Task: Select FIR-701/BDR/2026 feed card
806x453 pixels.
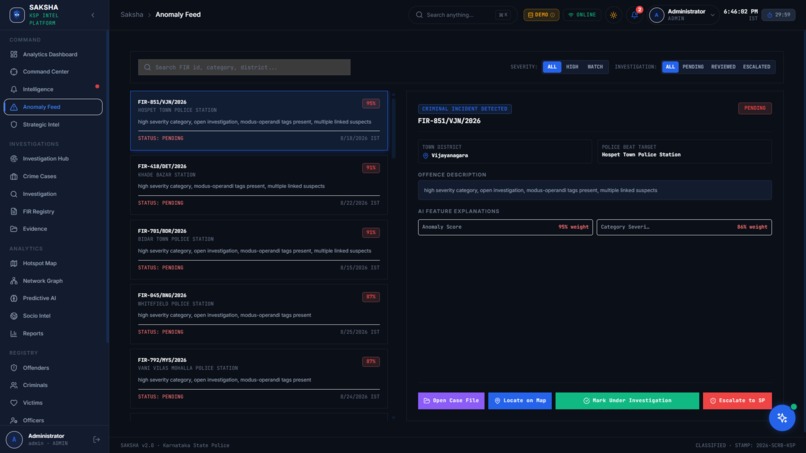Action: (x=259, y=250)
